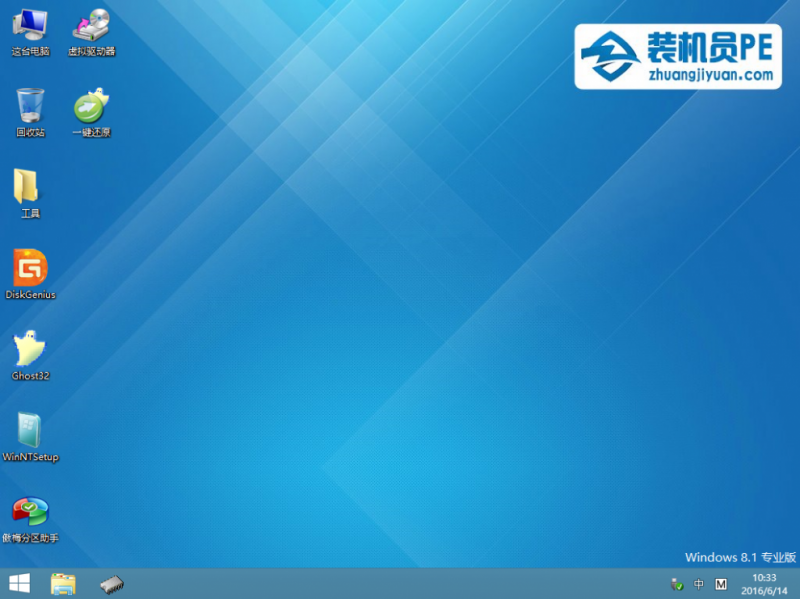Click the Windows 8.1 专业版 watermark text
The height and width of the screenshot is (599, 800).
[x=740, y=556]
